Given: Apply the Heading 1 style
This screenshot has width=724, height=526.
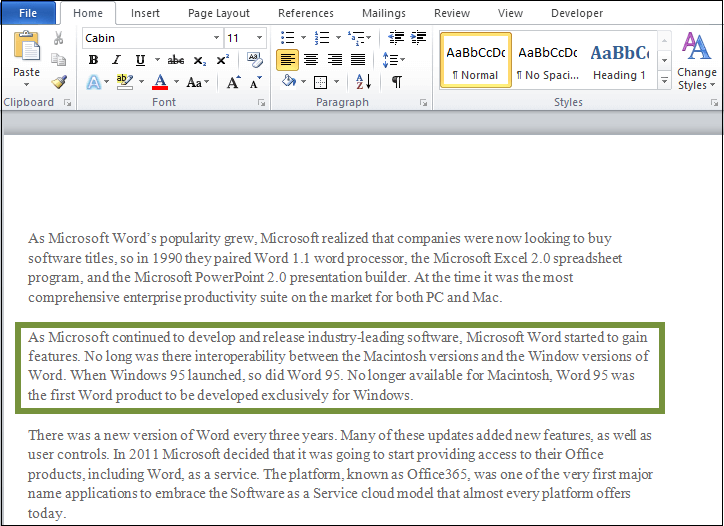Looking at the screenshot, I should [620, 60].
